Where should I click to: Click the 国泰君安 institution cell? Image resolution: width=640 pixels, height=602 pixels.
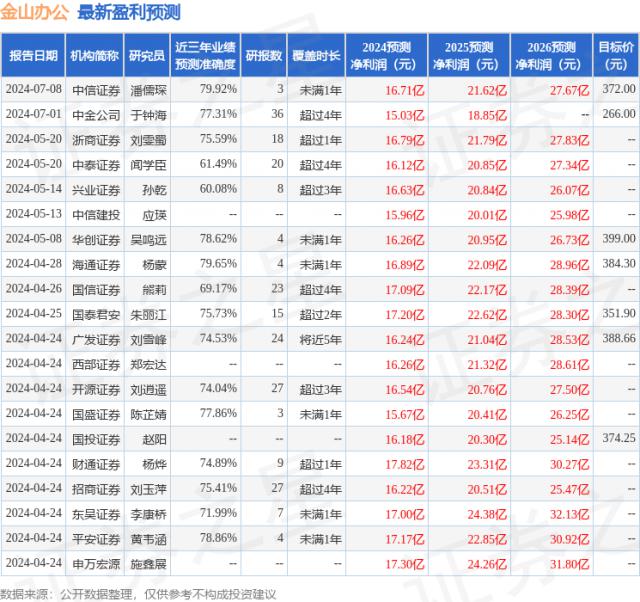tap(96, 314)
